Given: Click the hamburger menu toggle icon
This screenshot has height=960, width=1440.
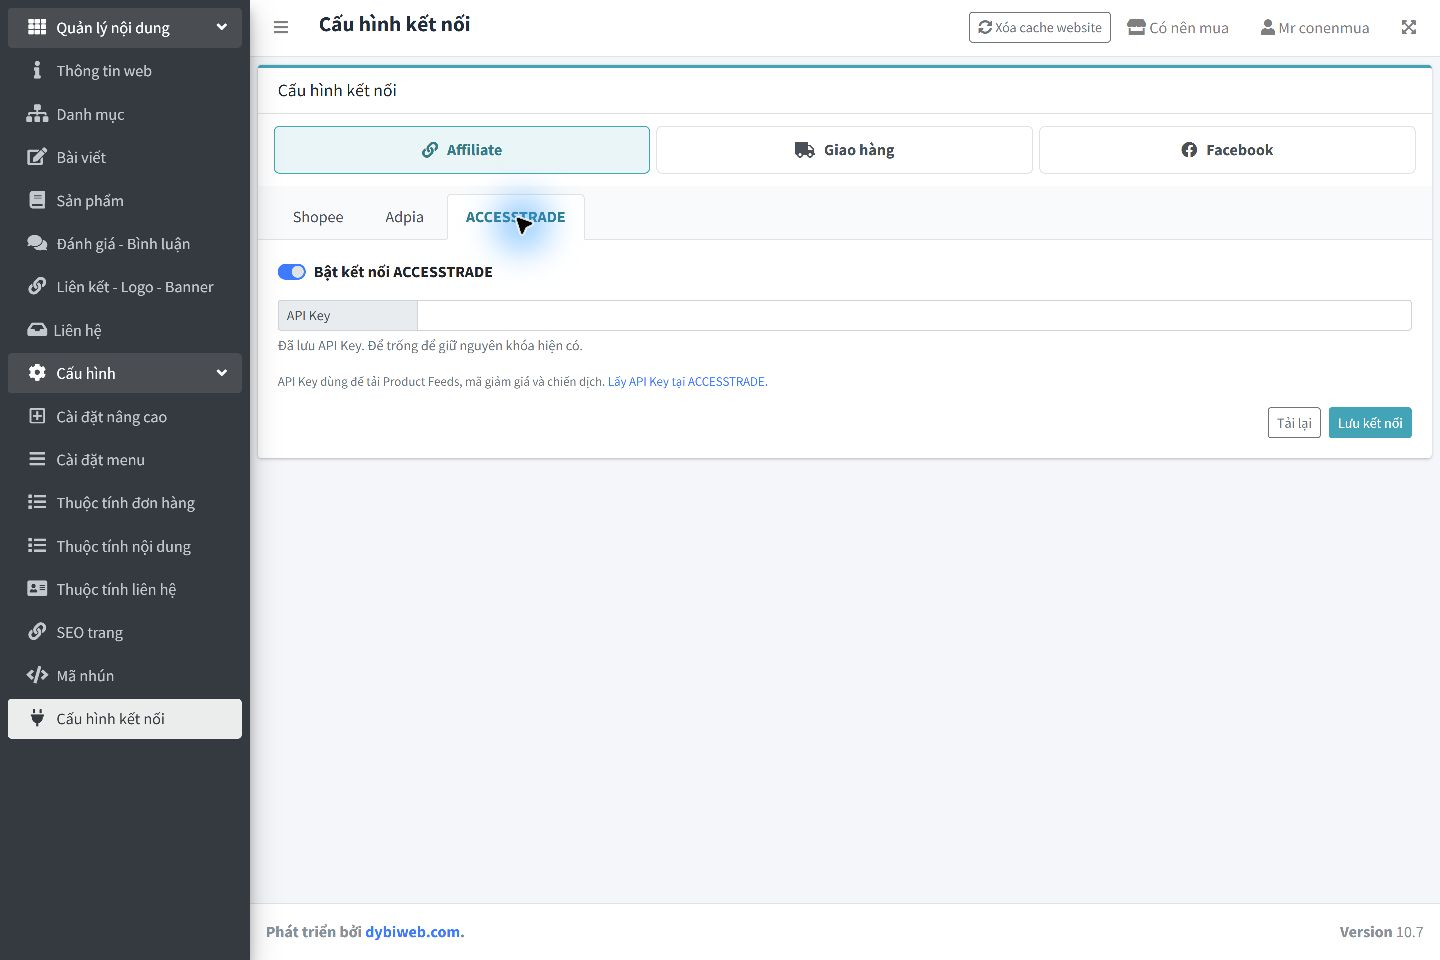Looking at the screenshot, I should 281,28.
